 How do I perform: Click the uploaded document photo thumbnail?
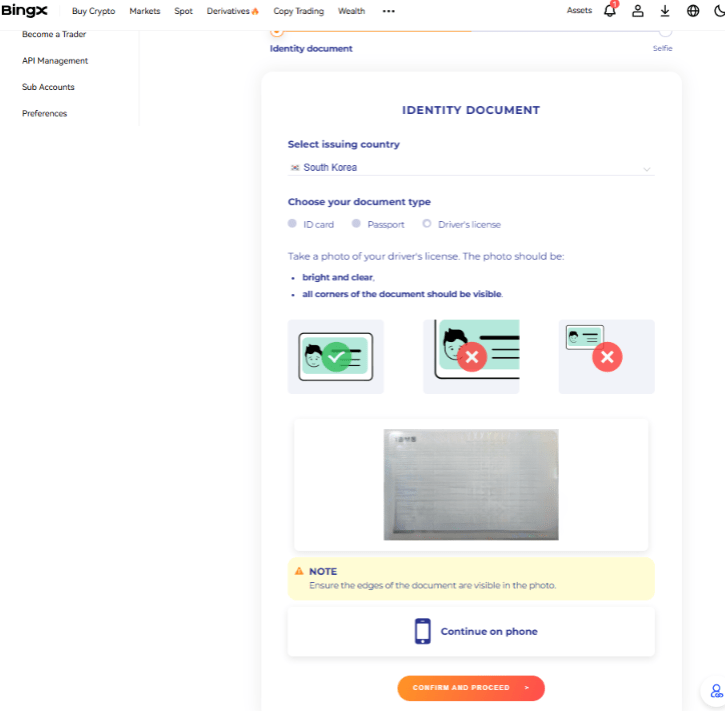[471, 484]
